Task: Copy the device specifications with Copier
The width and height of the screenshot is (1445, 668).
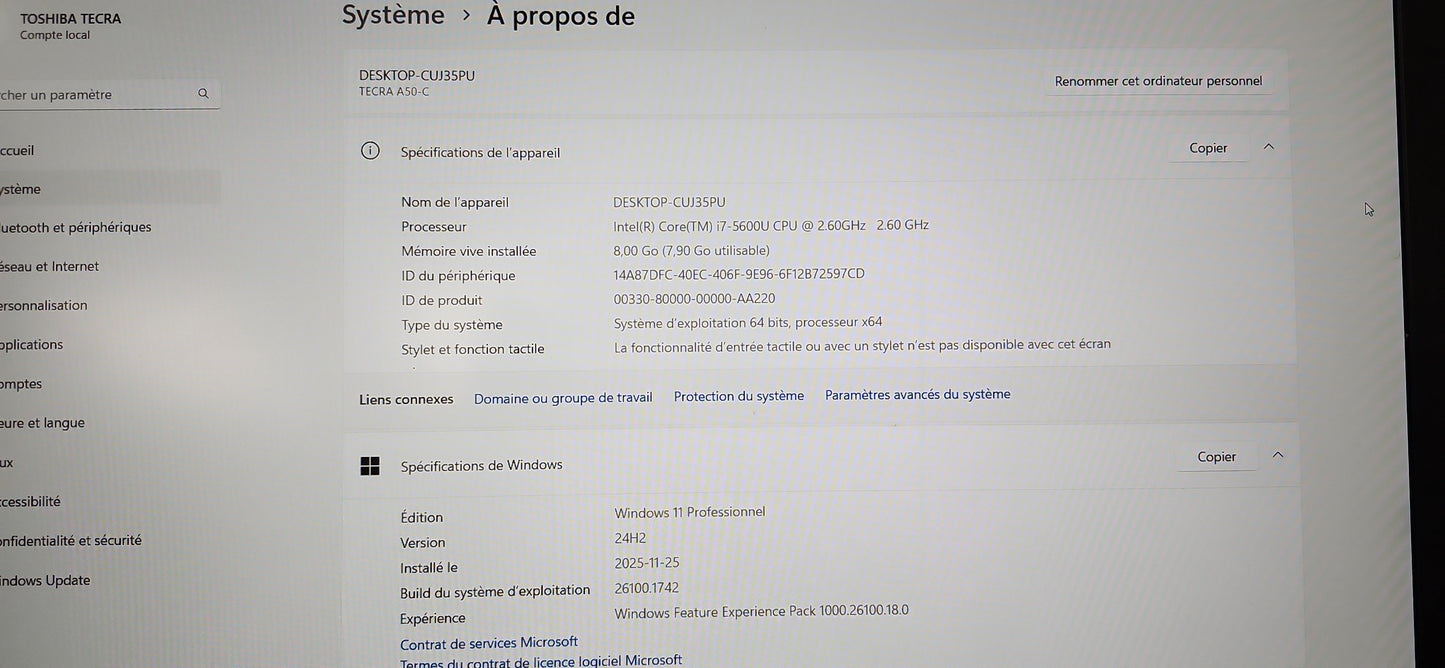Action: pyautogui.click(x=1207, y=147)
